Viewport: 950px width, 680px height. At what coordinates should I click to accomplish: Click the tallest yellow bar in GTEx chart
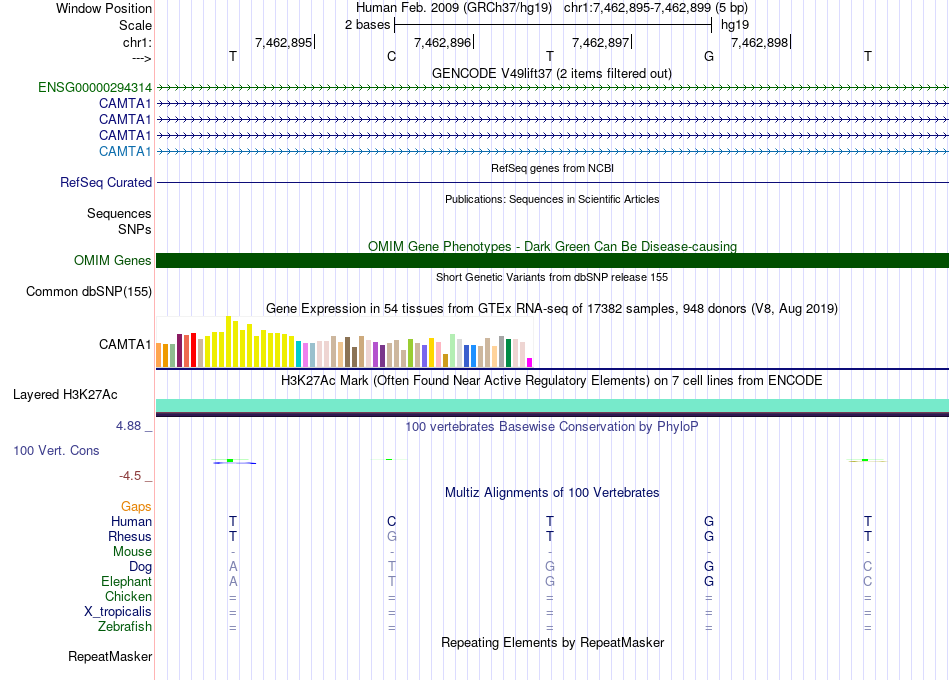[229, 341]
